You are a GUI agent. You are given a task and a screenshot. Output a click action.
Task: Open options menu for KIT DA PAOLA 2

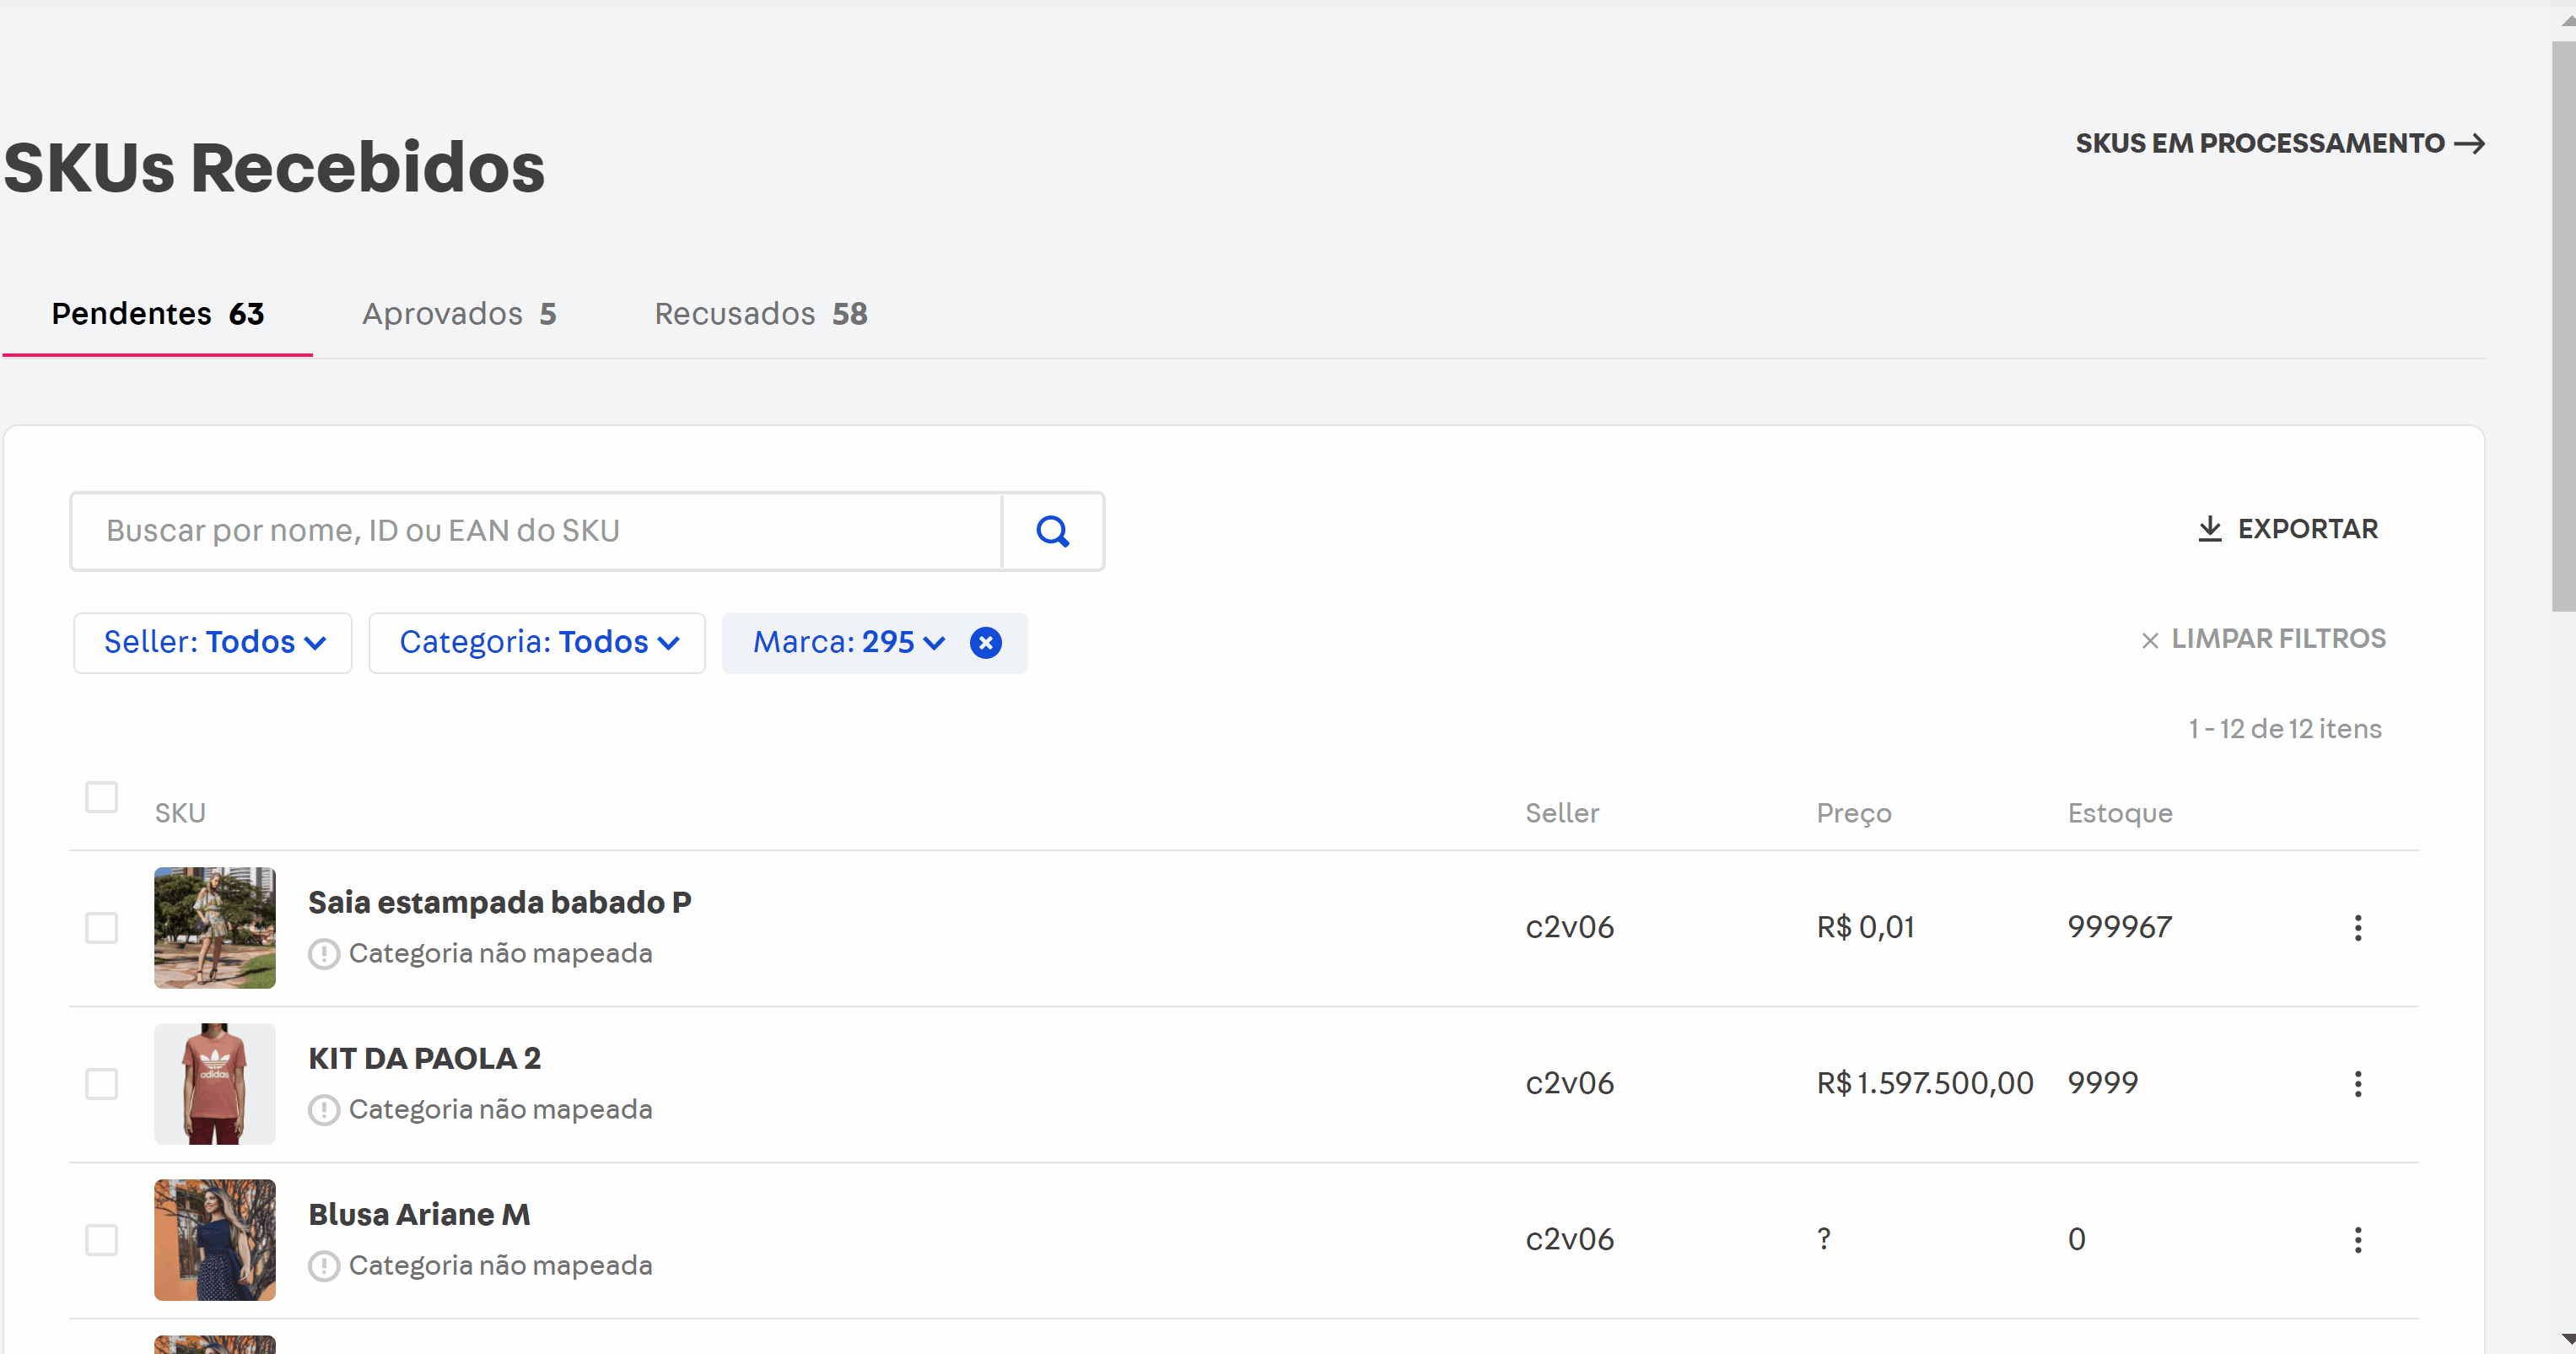(2357, 1084)
